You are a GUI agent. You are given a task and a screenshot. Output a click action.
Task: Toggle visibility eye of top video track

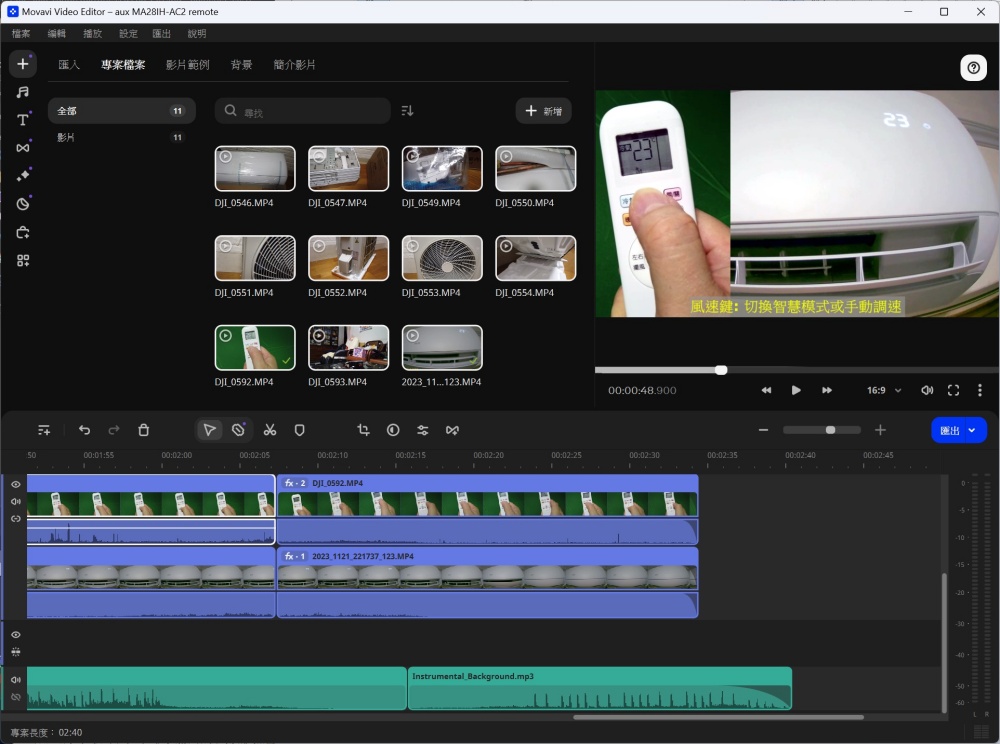(x=16, y=484)
